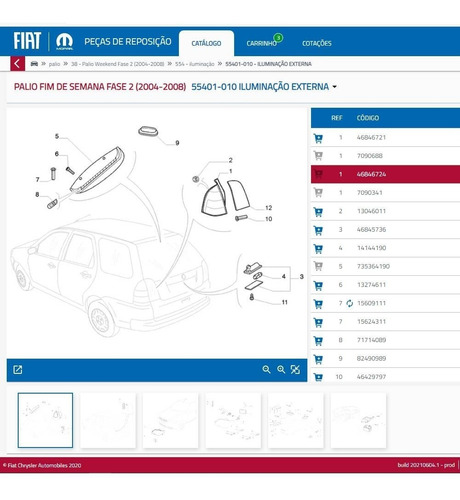This screenshot has height=500, width=460.
Task: Go to 554 - iluminação breadcrumb
Action: coord(195,64)
